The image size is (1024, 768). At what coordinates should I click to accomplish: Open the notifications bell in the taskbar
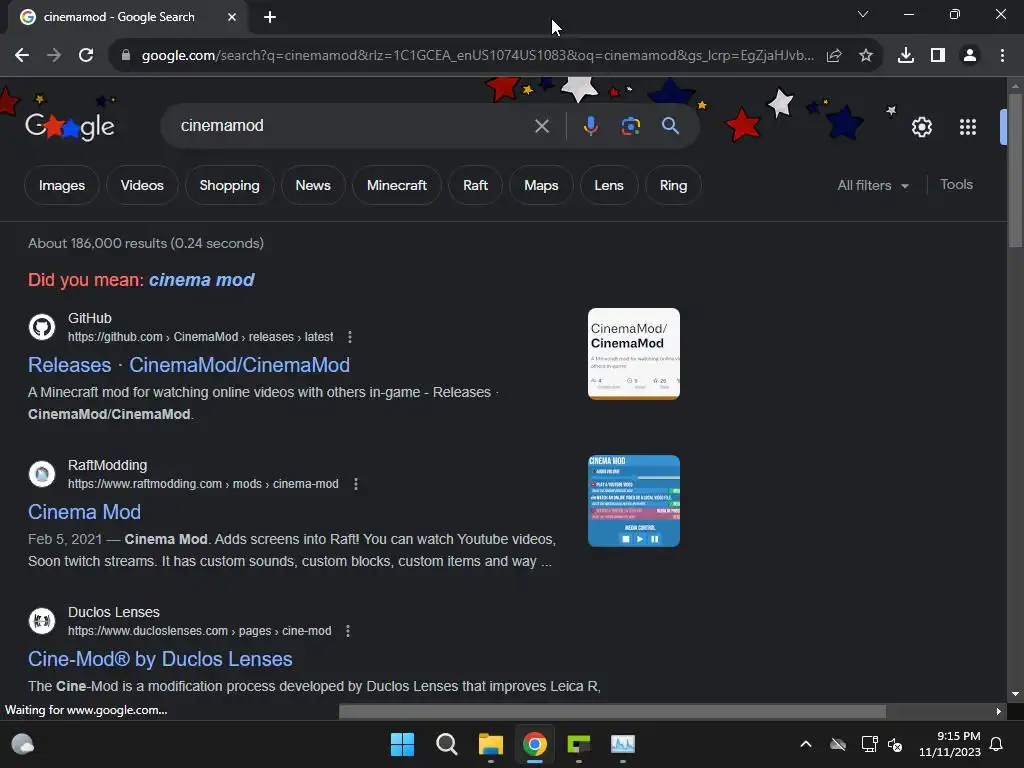tap(997, 744)
